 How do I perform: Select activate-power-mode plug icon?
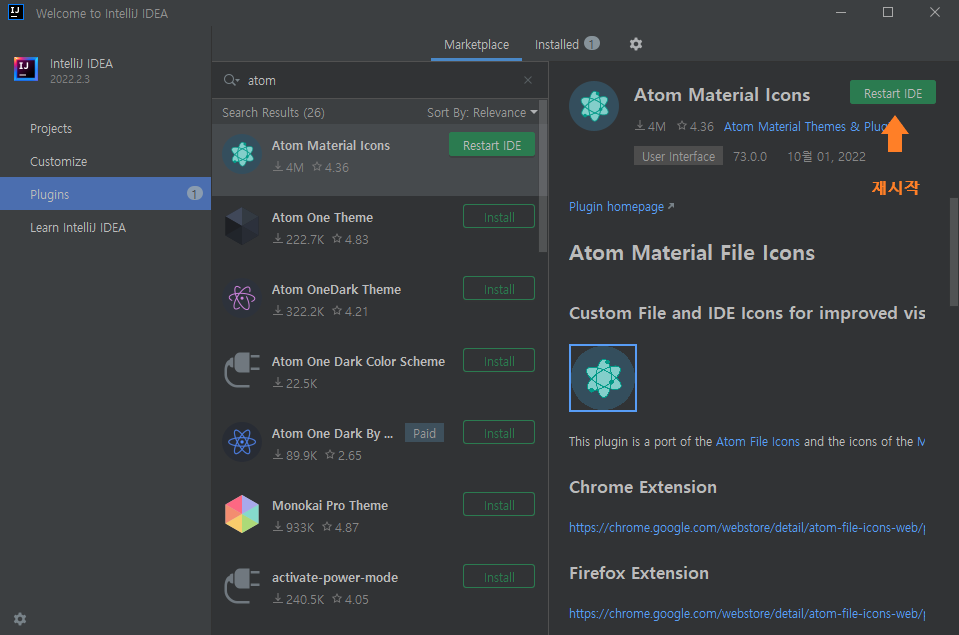(x=243, y=586)
